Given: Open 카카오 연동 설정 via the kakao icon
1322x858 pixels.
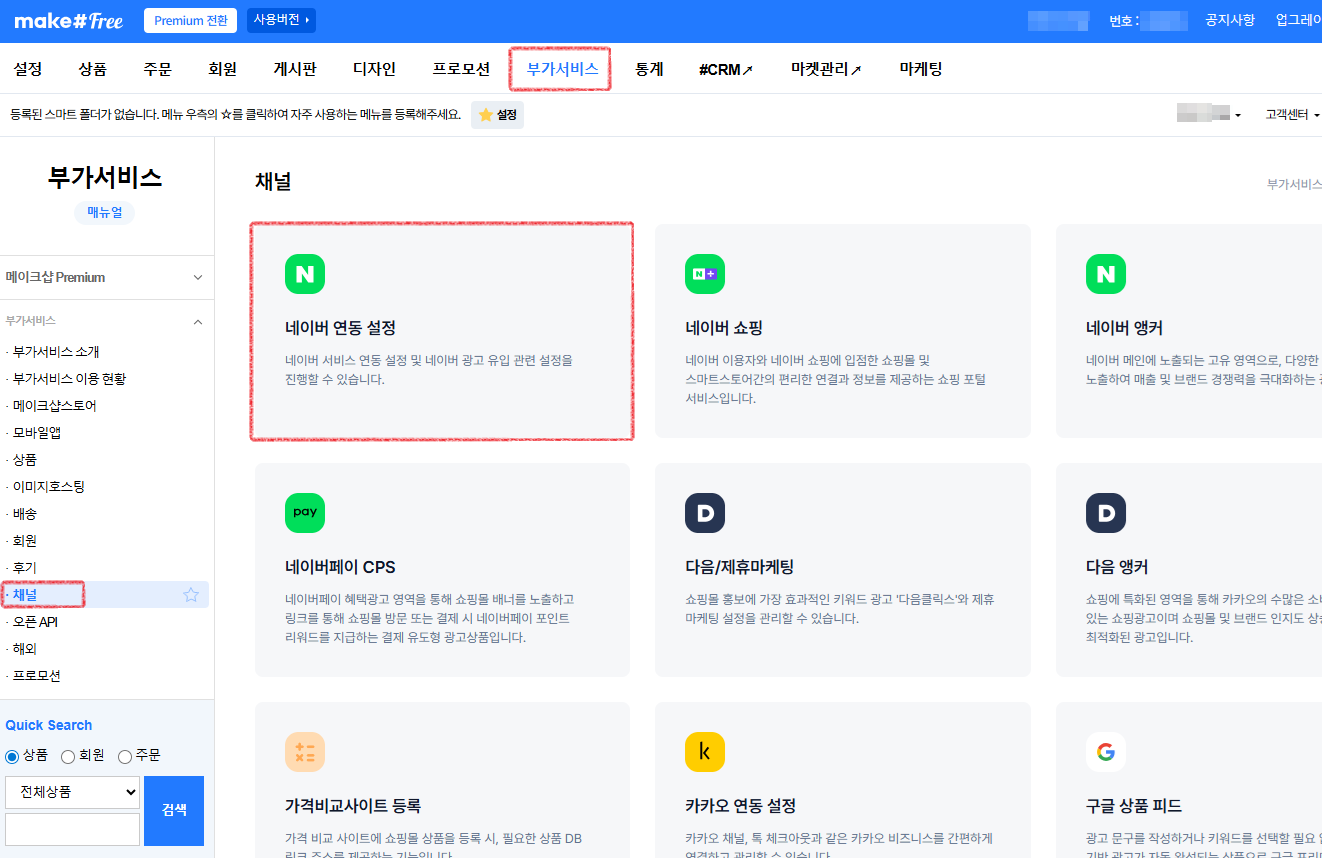Looking at the screenshot, I should [x=705, y=751].
